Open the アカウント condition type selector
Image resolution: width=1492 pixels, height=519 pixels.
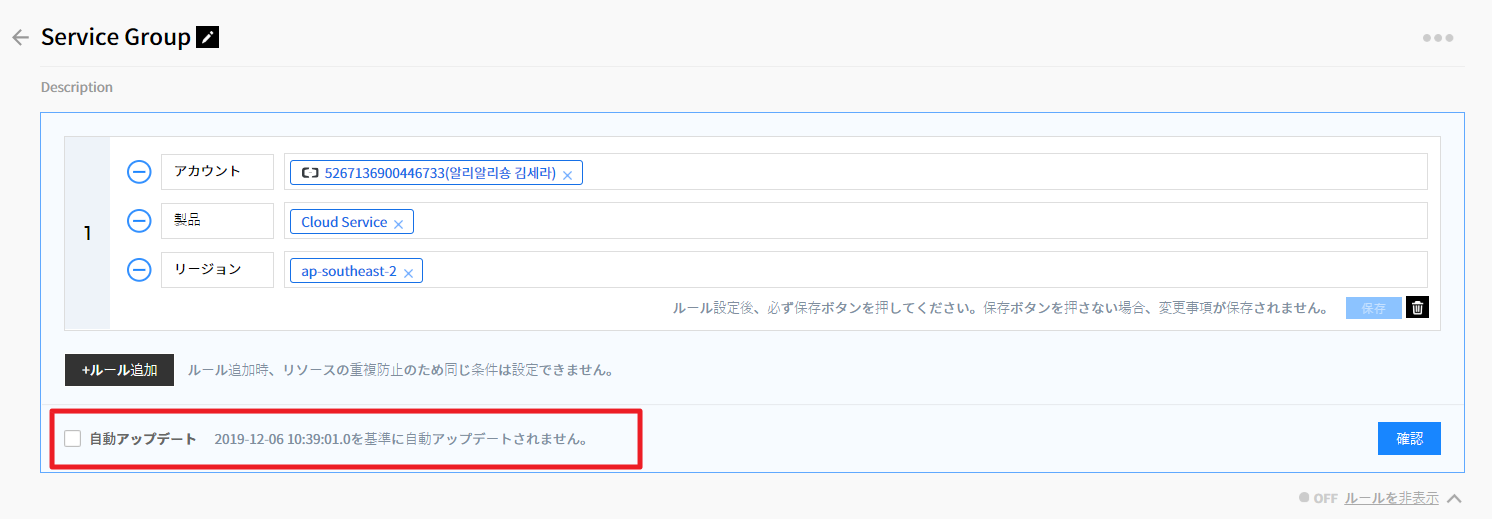(x=217, y=172)
